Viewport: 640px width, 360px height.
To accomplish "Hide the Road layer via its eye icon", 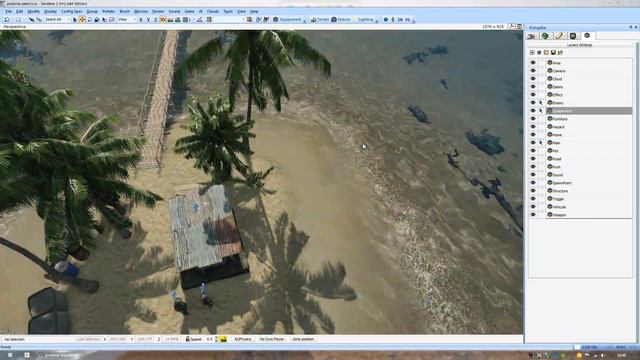I will pyautogui.click(x=533, y=158).
